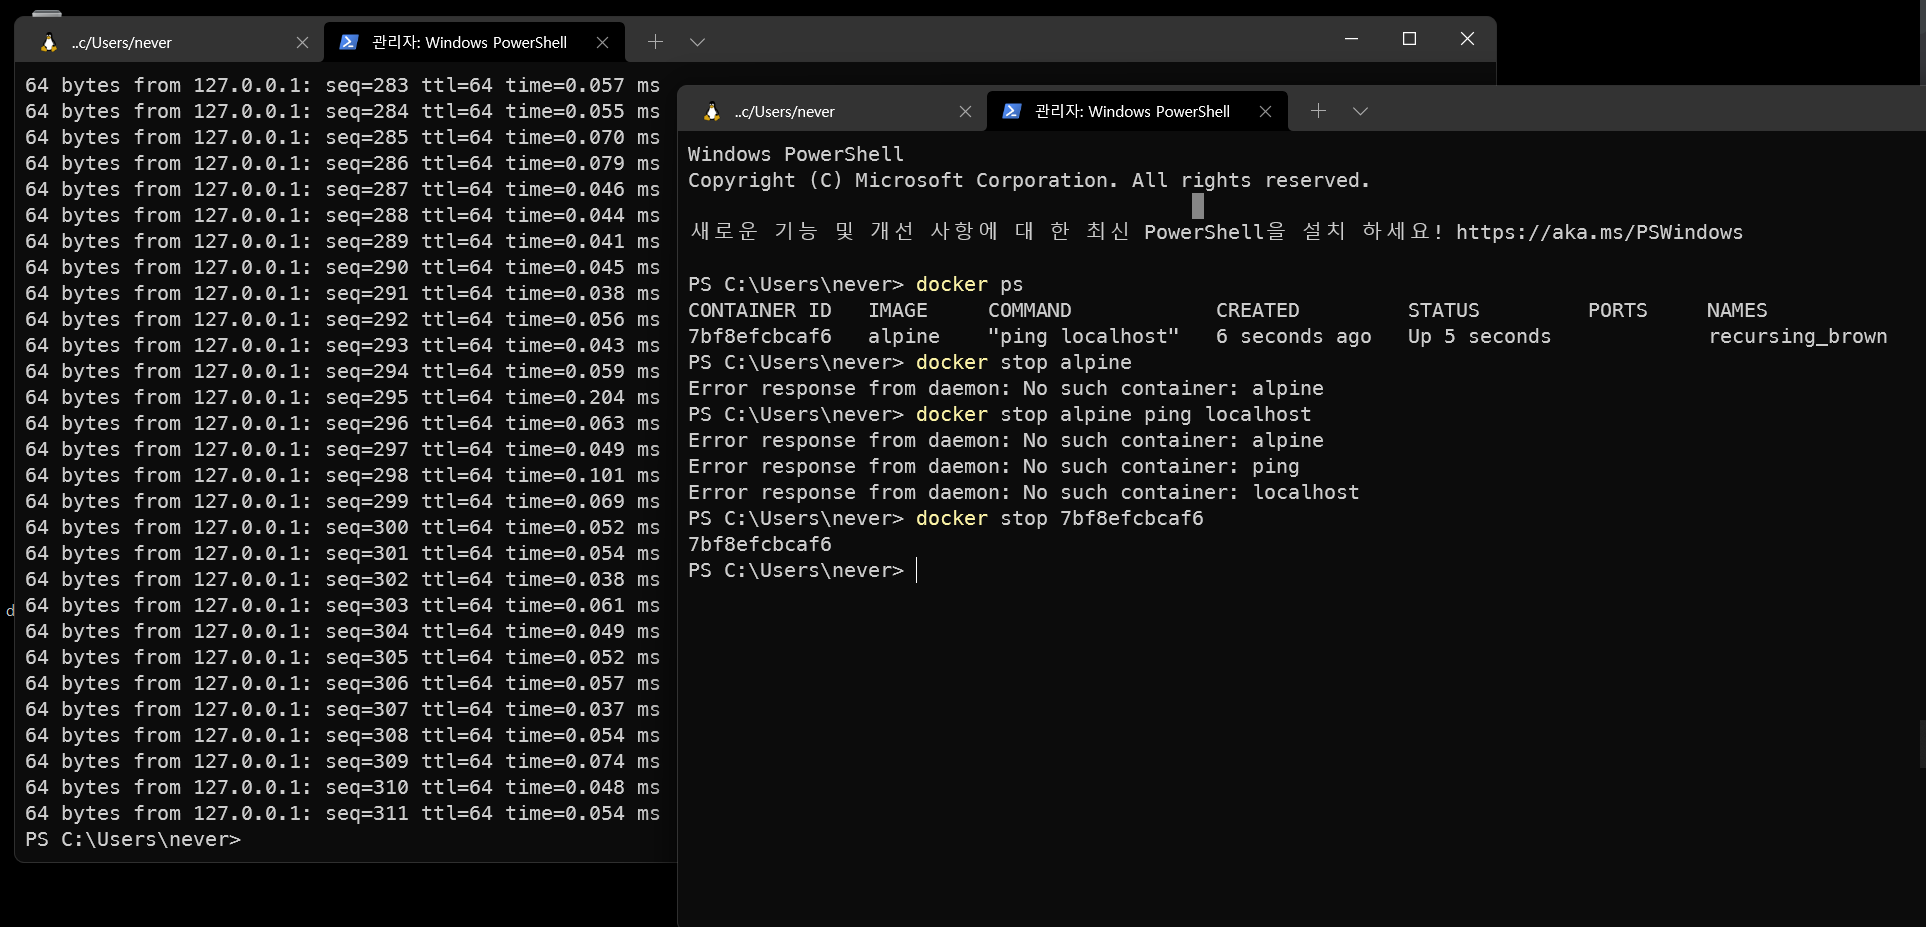Viewport: 1926px width, 927px height.
Task: Click the 'Windows PowerShell' header line in front window
Action: coord(796,154)
